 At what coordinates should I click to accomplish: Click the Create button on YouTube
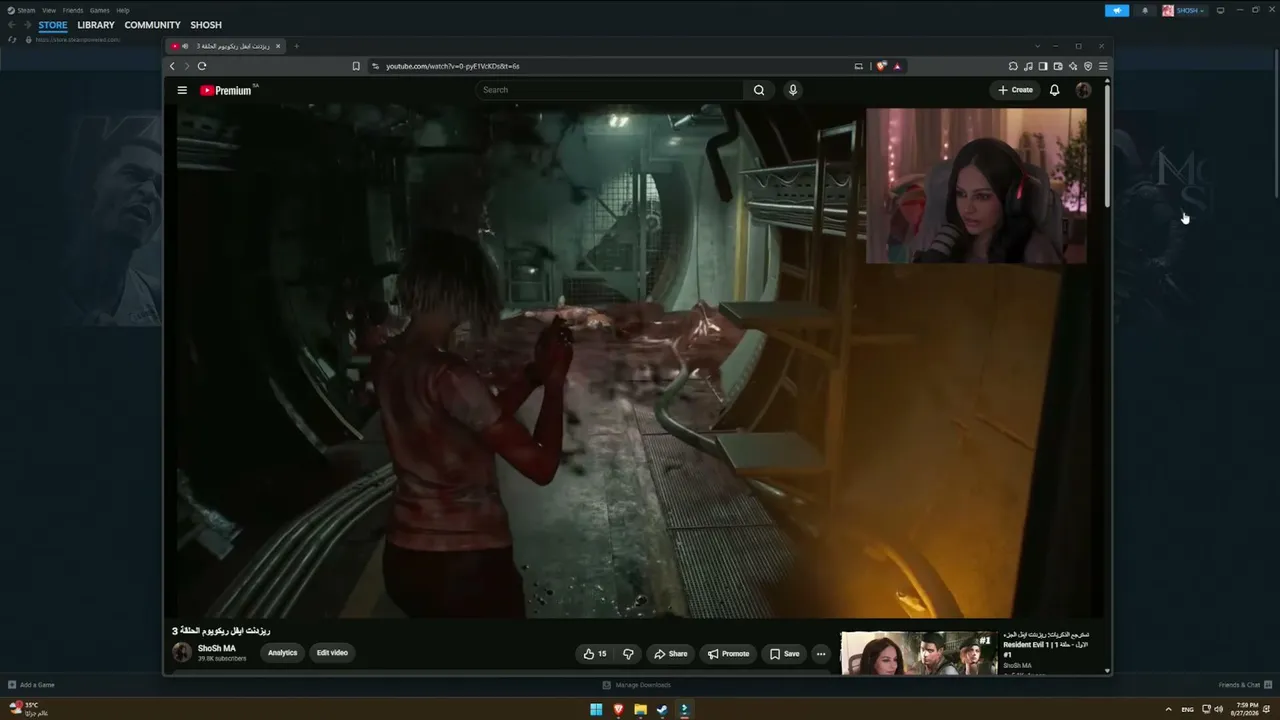pos(1015,90)
